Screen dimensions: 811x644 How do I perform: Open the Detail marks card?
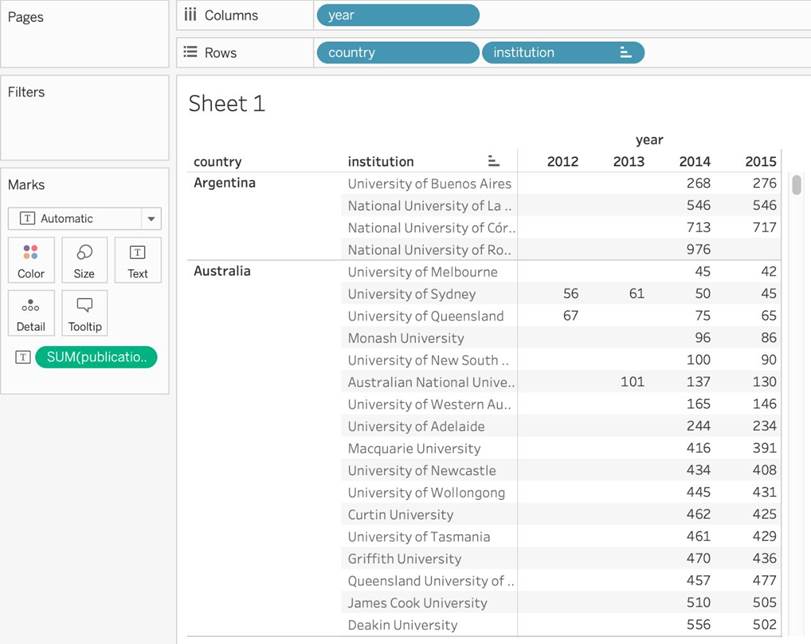point(31,313)
